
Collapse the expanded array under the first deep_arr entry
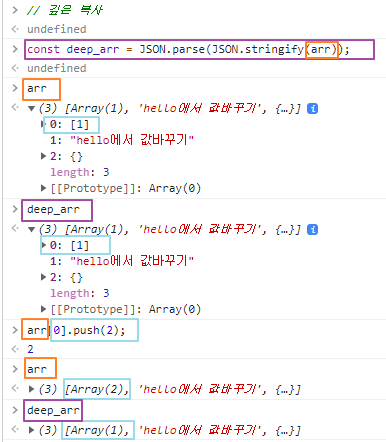[32, 230]
